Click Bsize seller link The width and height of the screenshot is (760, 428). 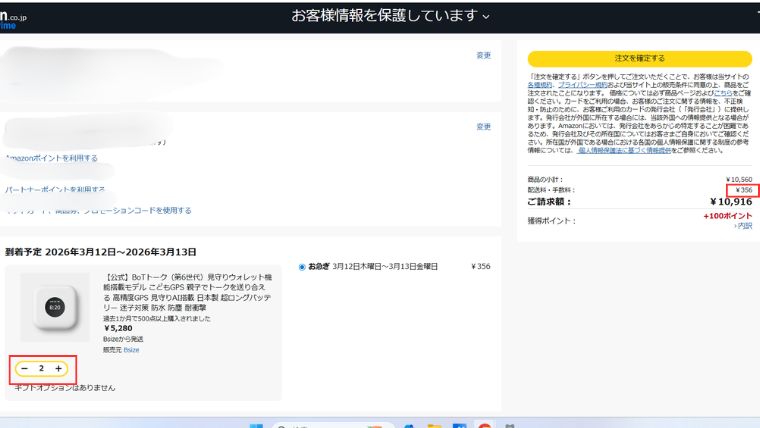pyautogui.click(x=132, y=349)
